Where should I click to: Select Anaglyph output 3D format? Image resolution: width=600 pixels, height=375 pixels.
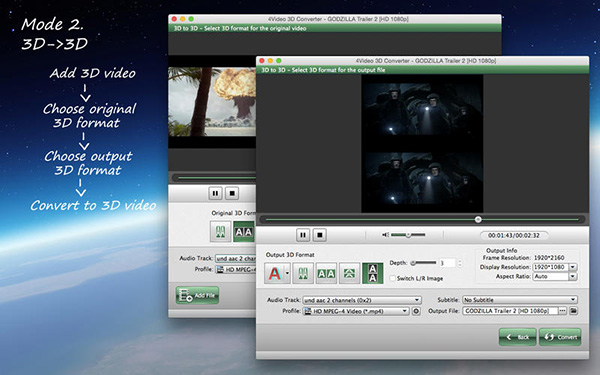click(274, 273)
